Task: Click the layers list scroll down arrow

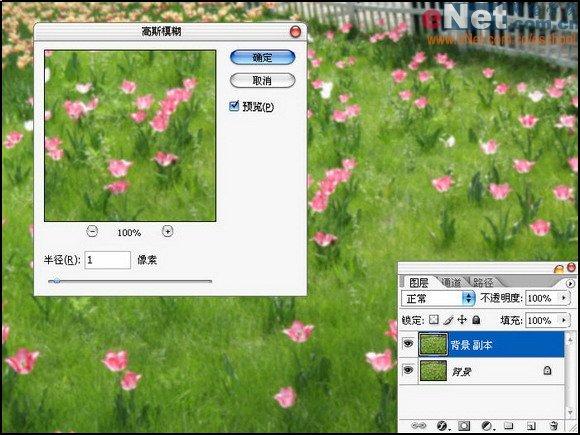Action: tap(570, 412)
